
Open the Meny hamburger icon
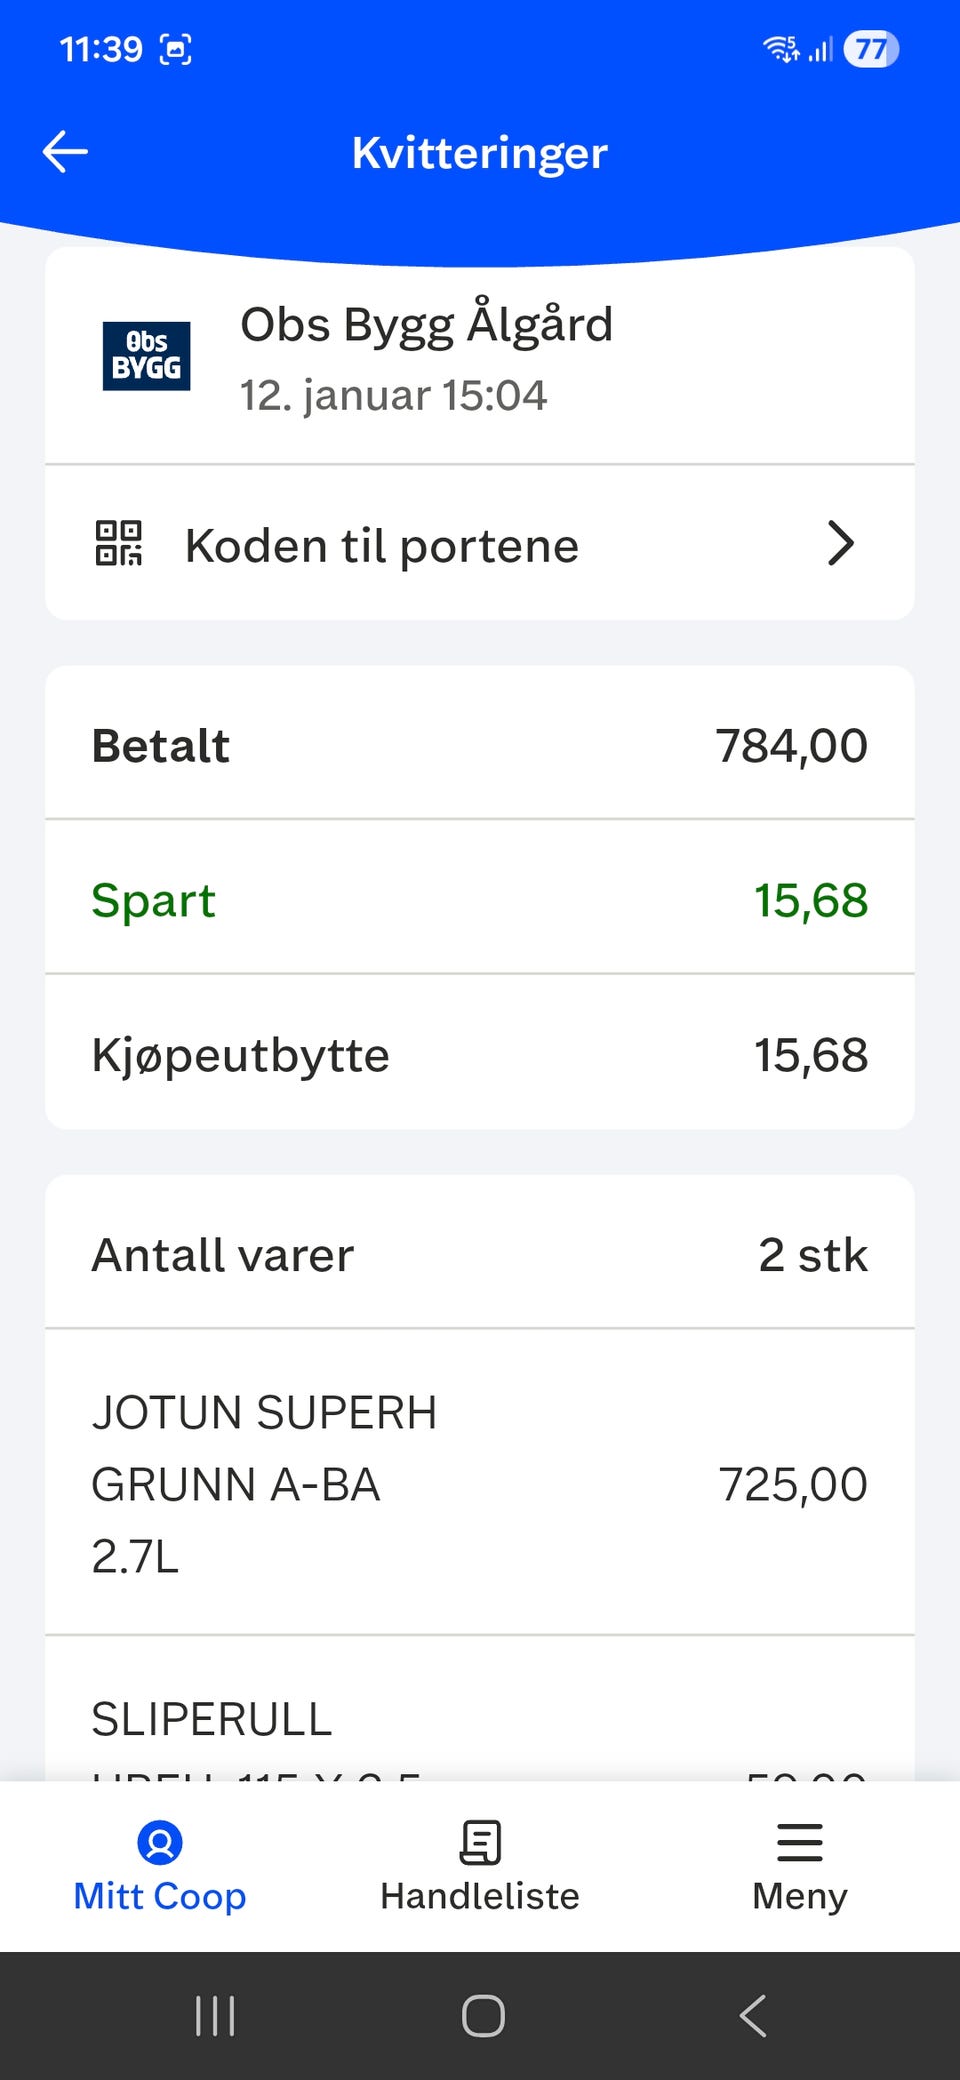800,1842
